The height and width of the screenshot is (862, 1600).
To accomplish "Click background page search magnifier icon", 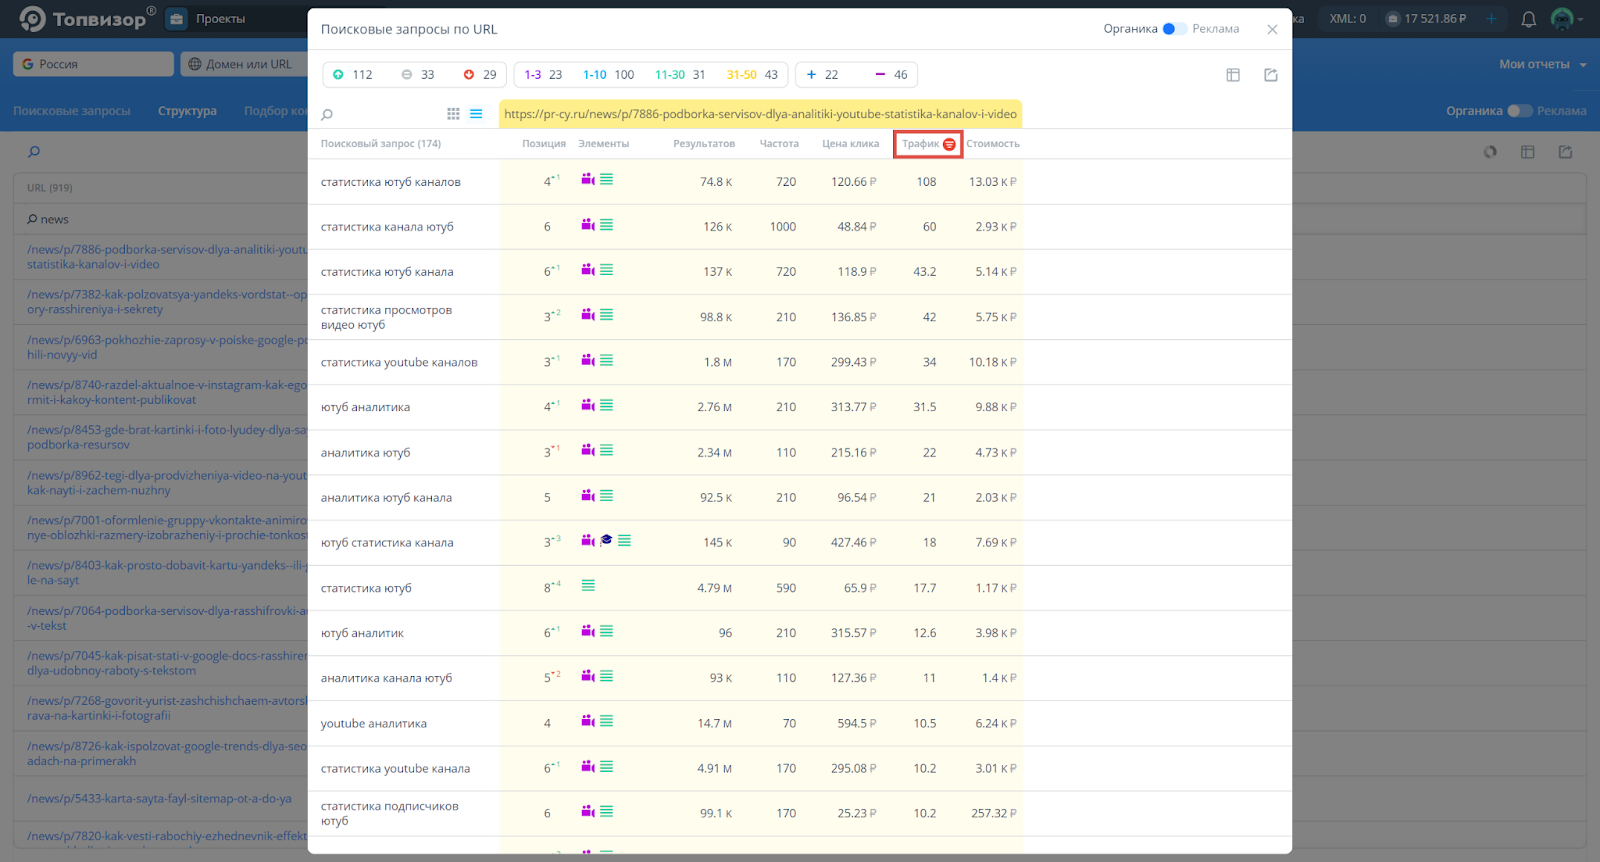I will pos(34,152).
